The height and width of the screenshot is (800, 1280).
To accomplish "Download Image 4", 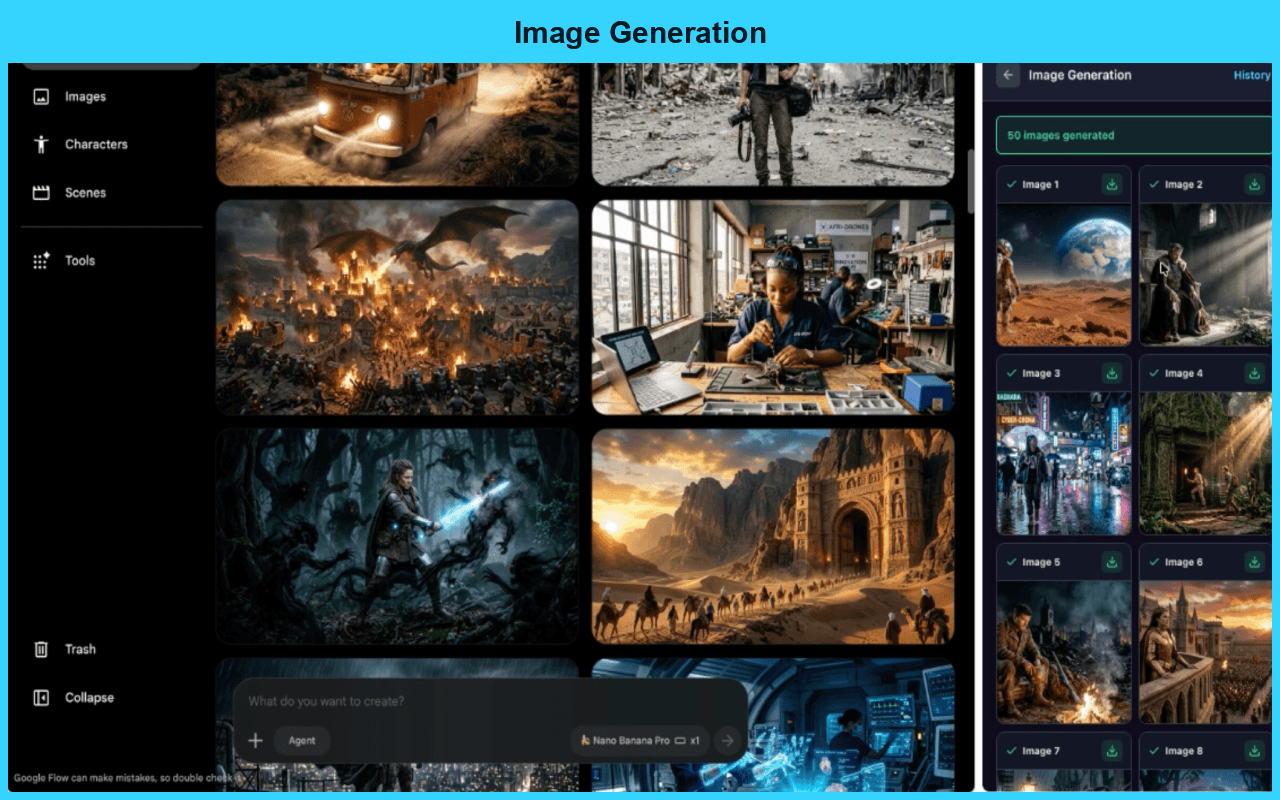I will click(x=1254, y=374).
